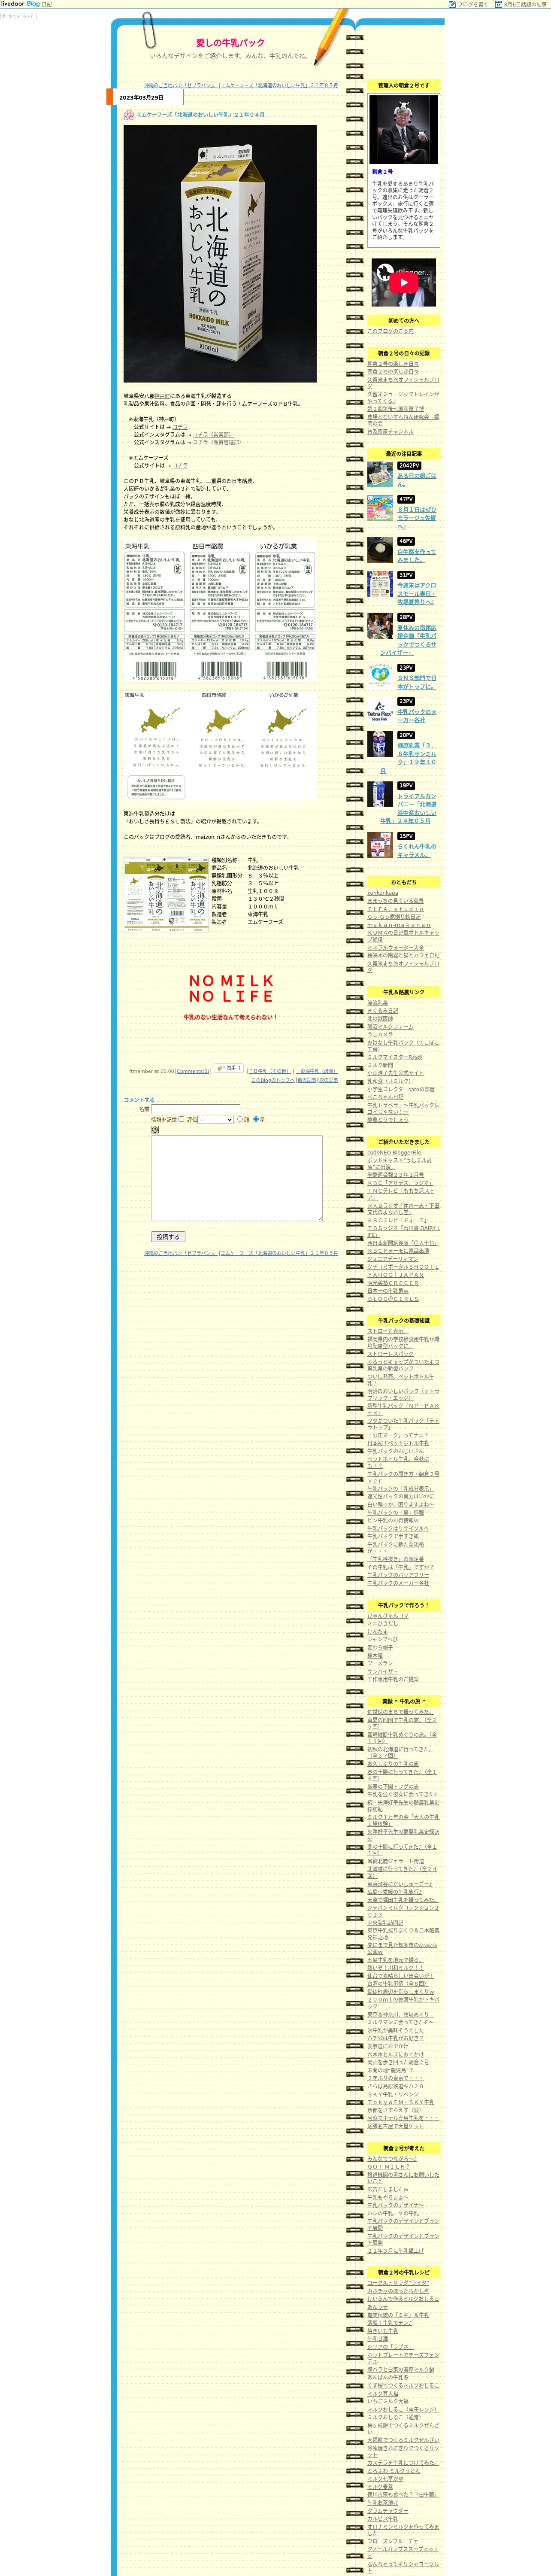The width and height of the screenshot is (551, 2576).
Task: Focus the comment text area
Action: (237, 1178)
